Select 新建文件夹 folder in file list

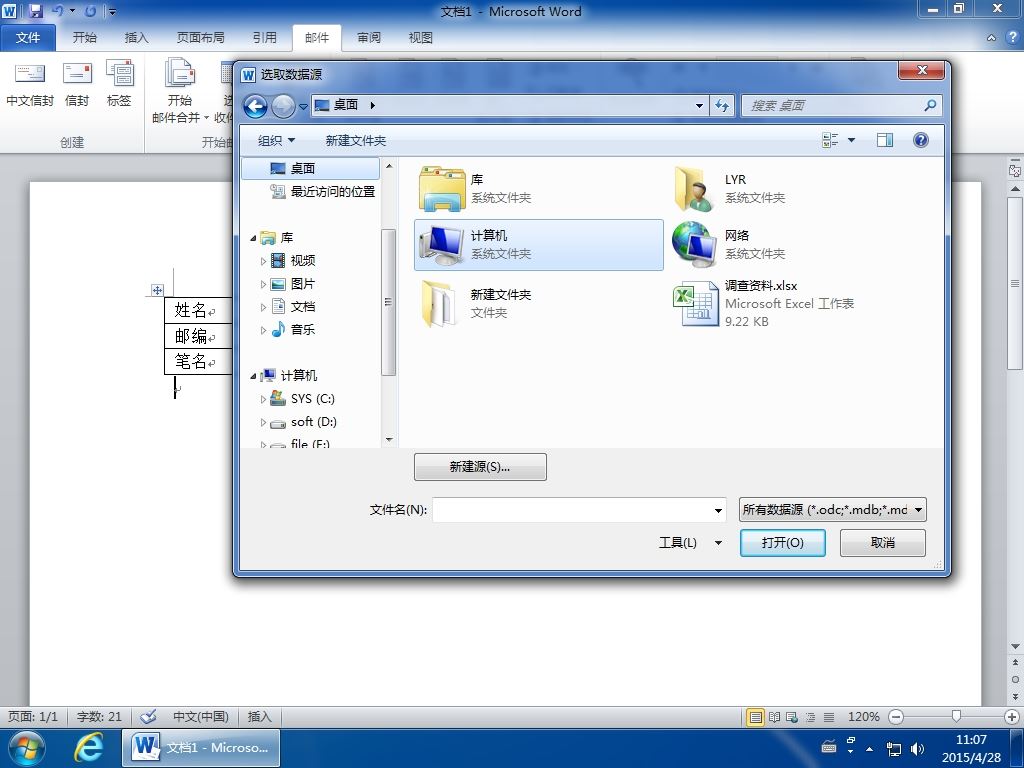click(539, 304)
